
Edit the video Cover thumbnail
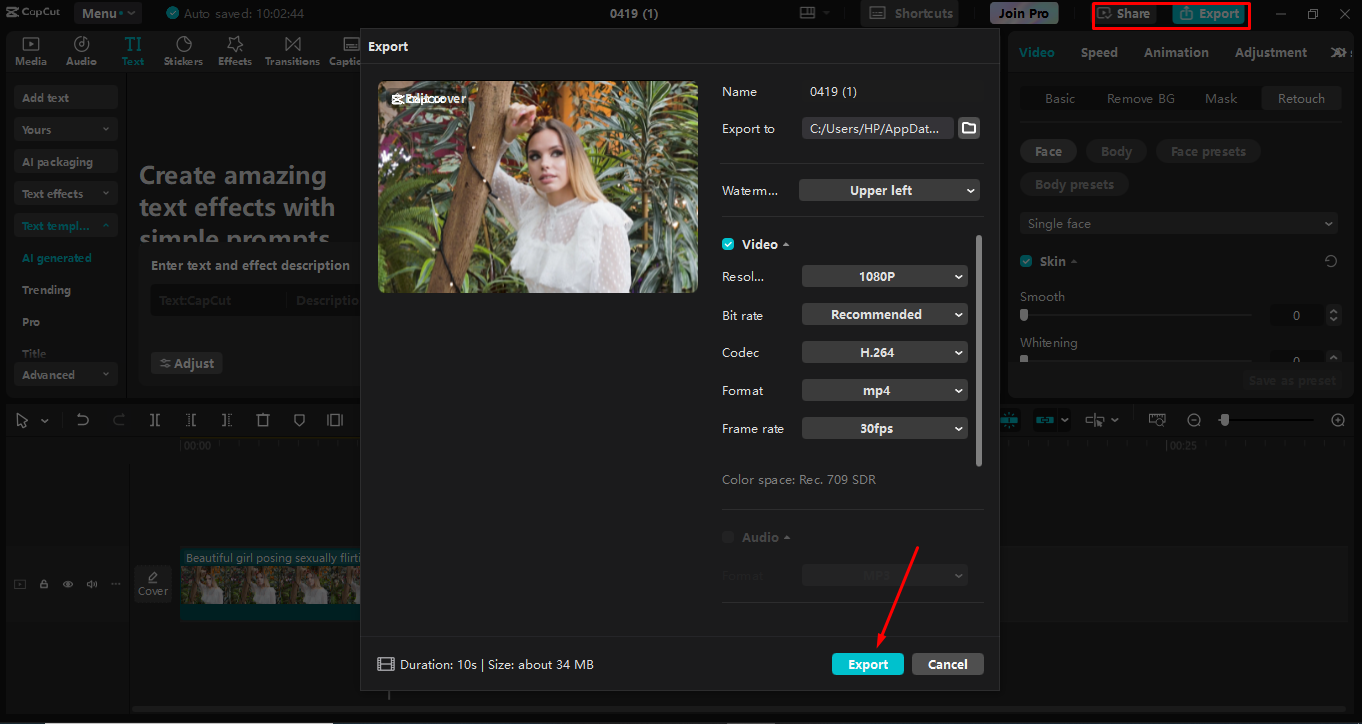pos(152,583)
